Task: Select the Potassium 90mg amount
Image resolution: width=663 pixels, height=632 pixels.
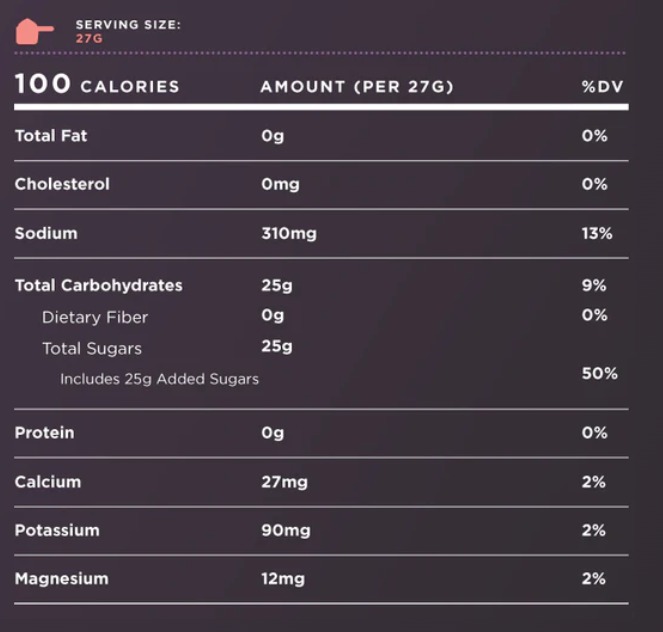Action: 286,530
